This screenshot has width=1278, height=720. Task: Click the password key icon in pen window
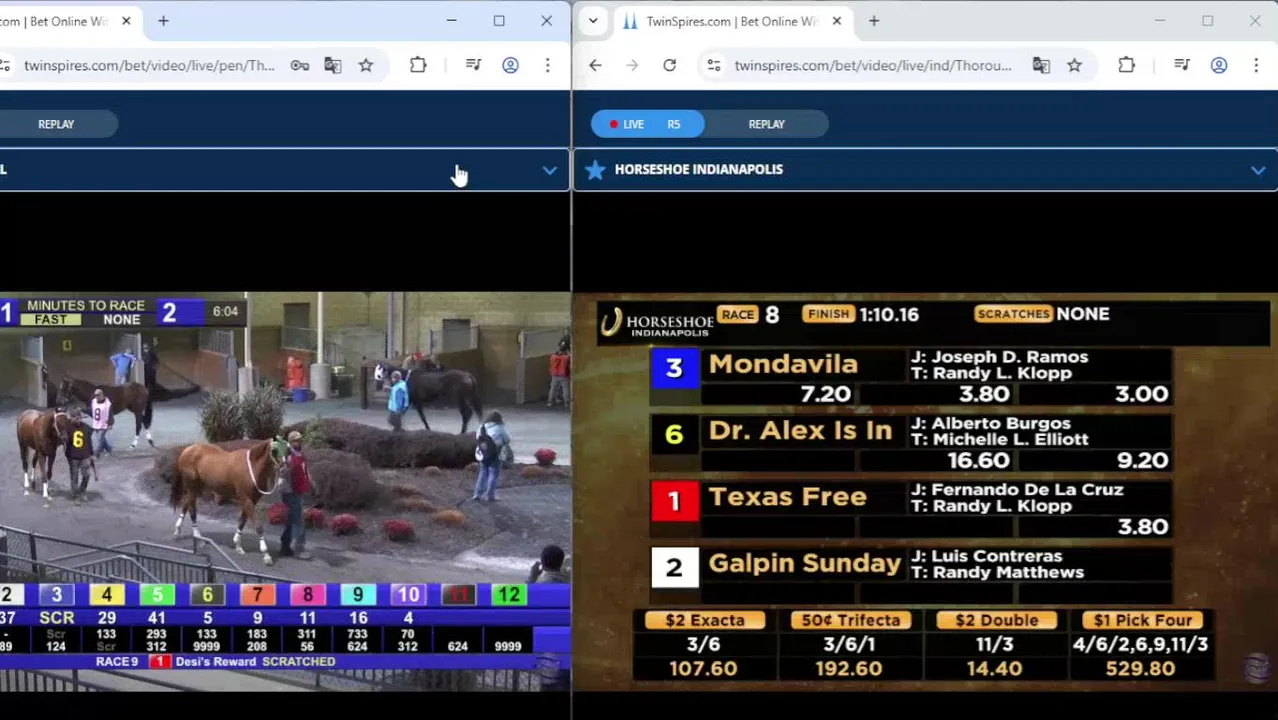click(299, 66)
